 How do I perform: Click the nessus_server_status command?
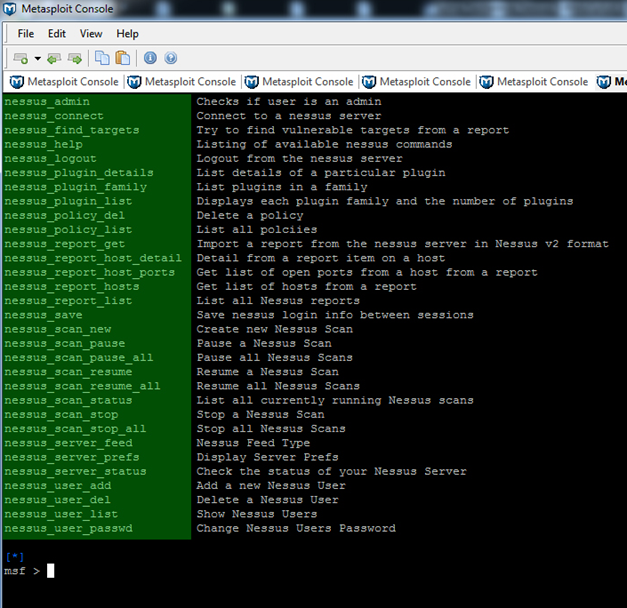pos(76,471)
